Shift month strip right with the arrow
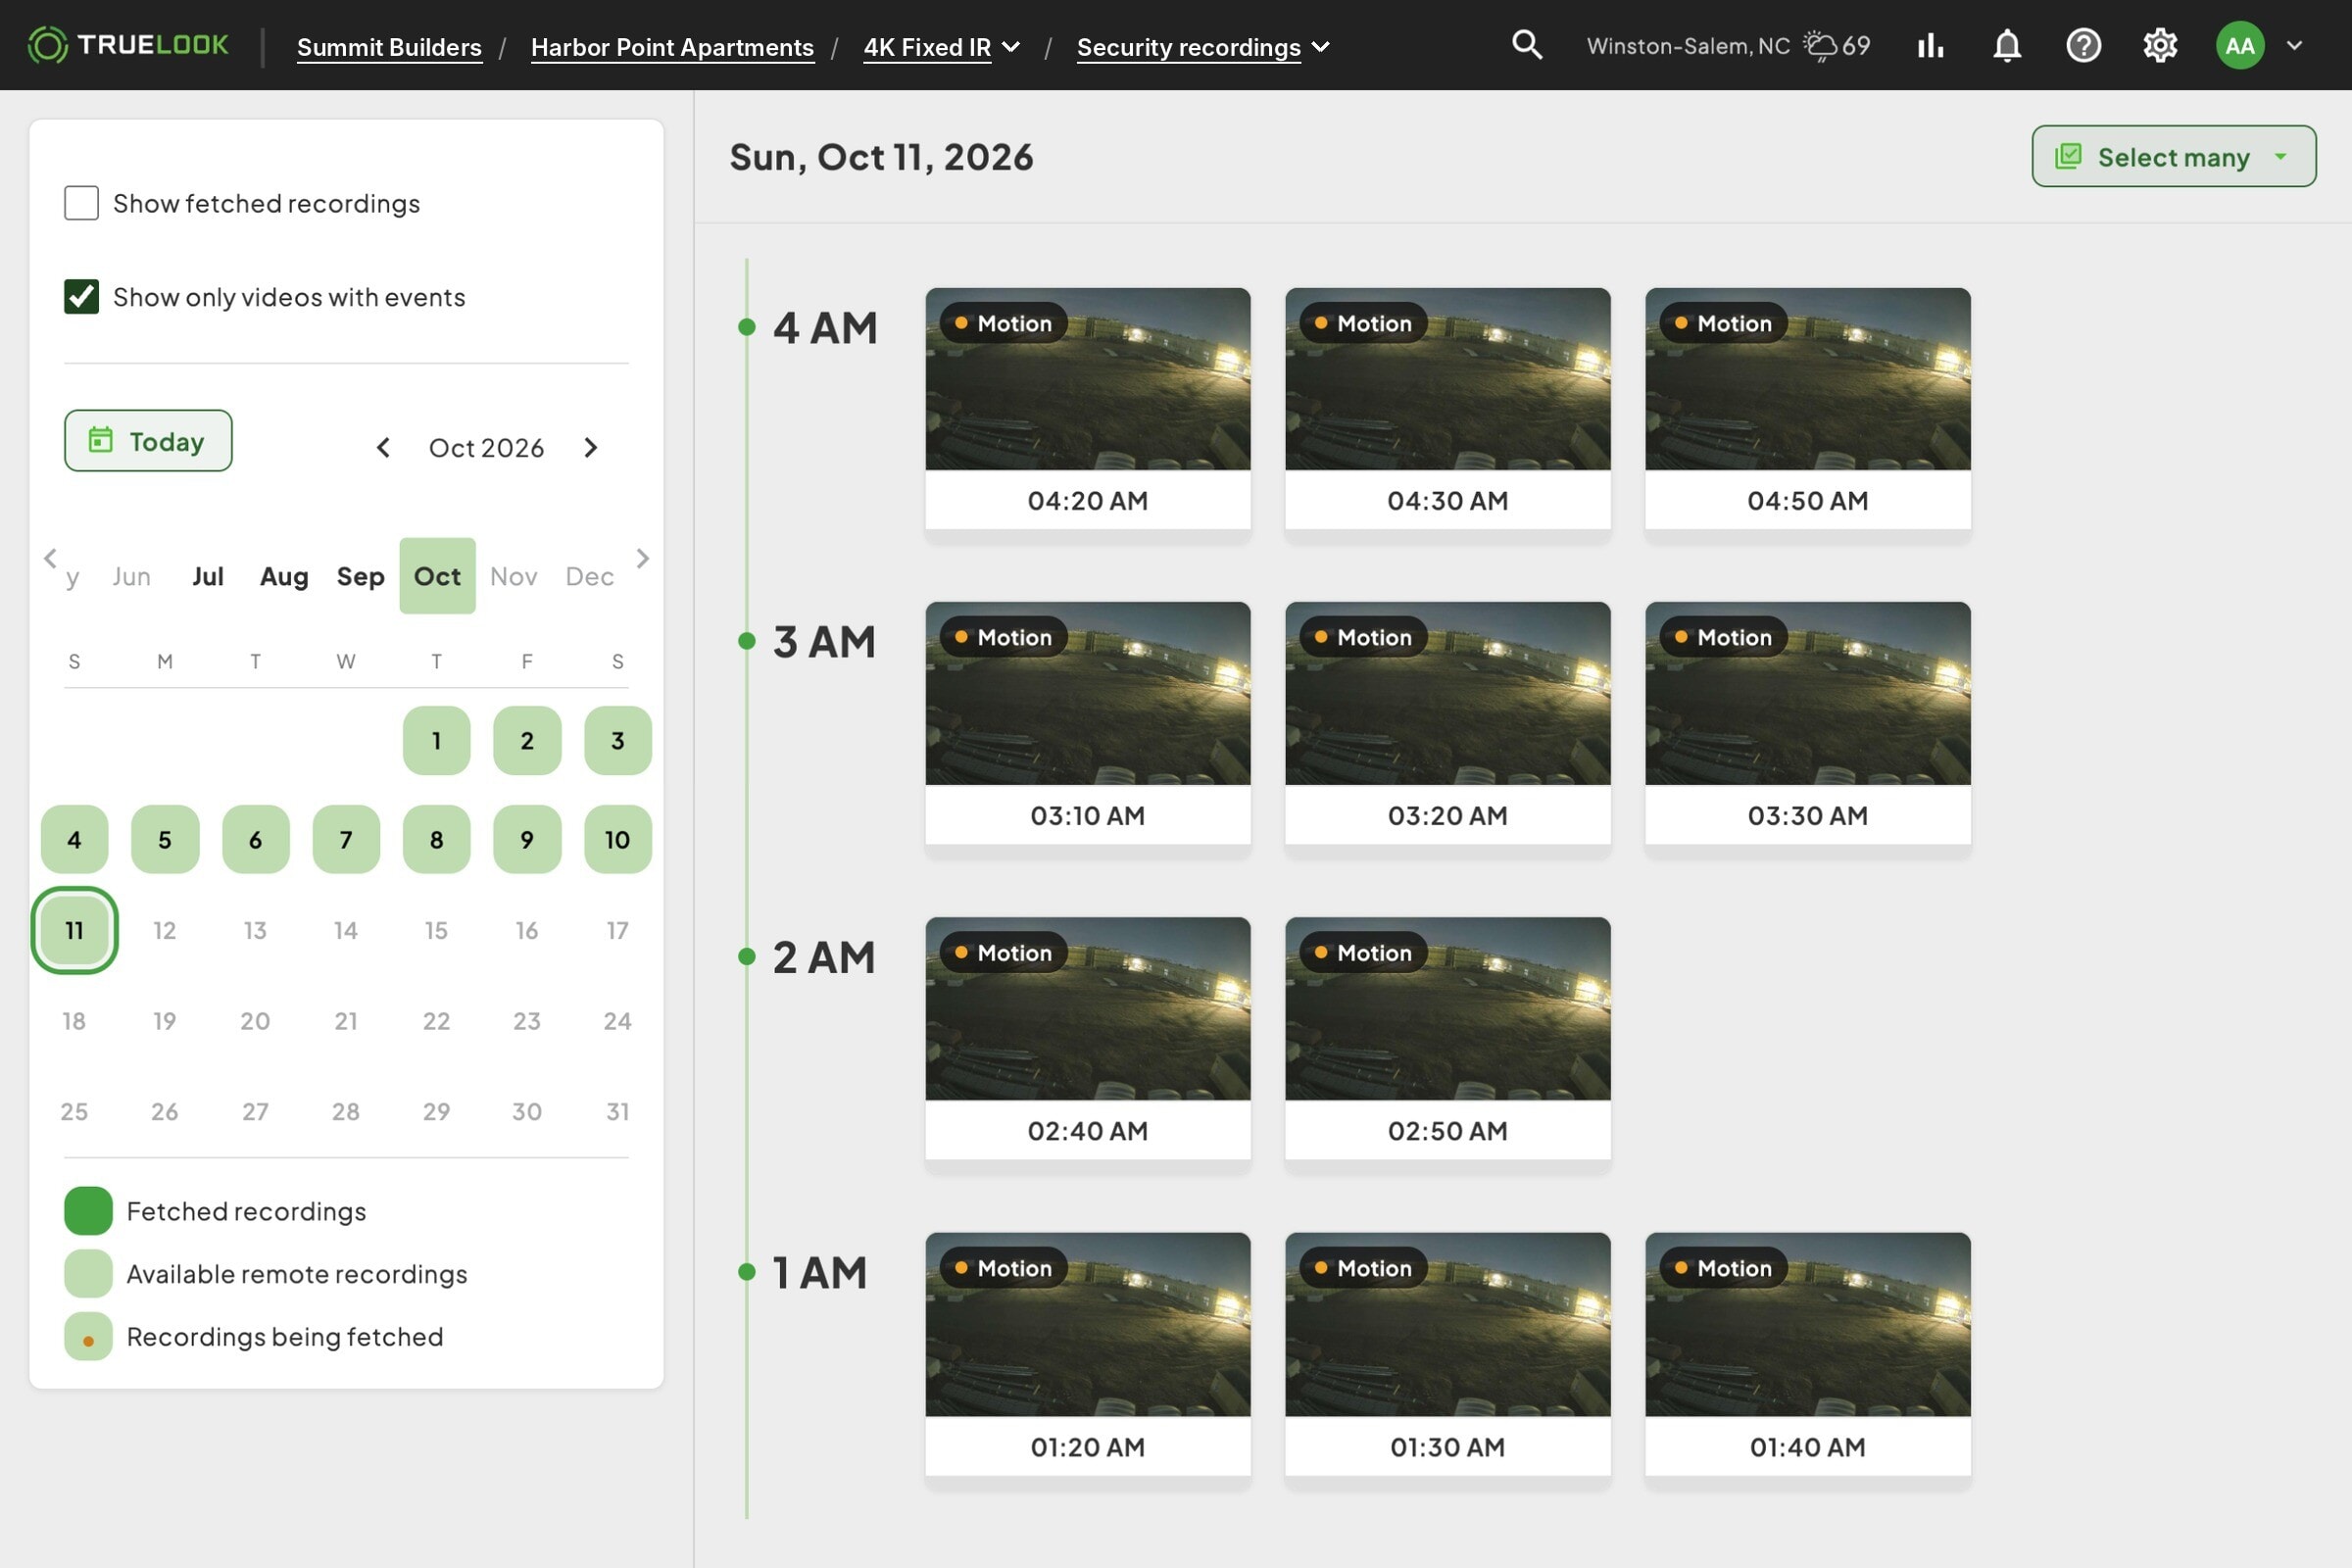This screenshot has width=2352, height=1568. pyautogui.click(x=643, y=558)
